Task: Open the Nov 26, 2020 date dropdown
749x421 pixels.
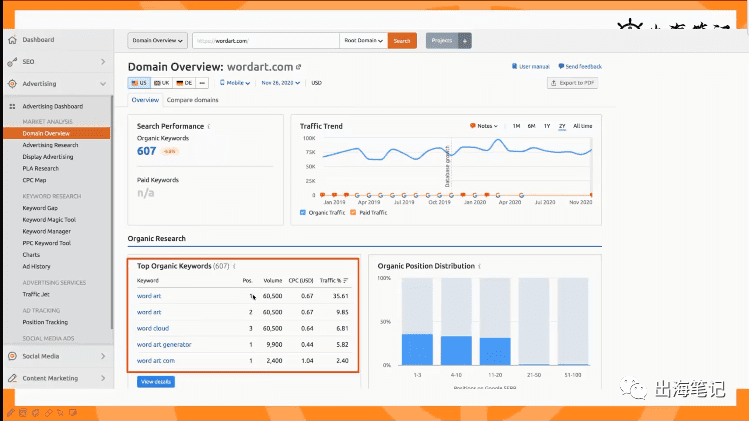Action: (280, 83)
